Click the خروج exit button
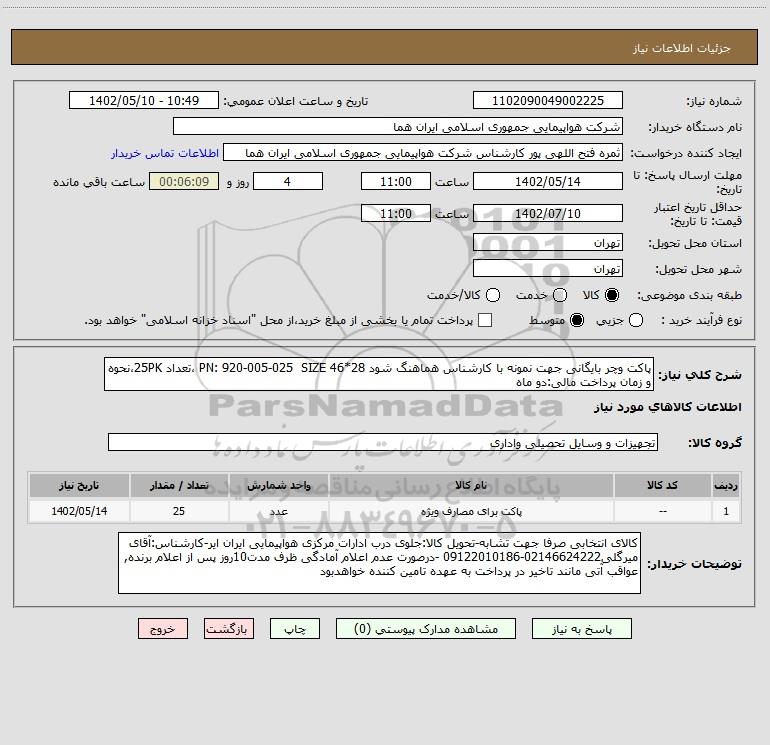The width and height of the screenshot is (770, 745). 163,629
